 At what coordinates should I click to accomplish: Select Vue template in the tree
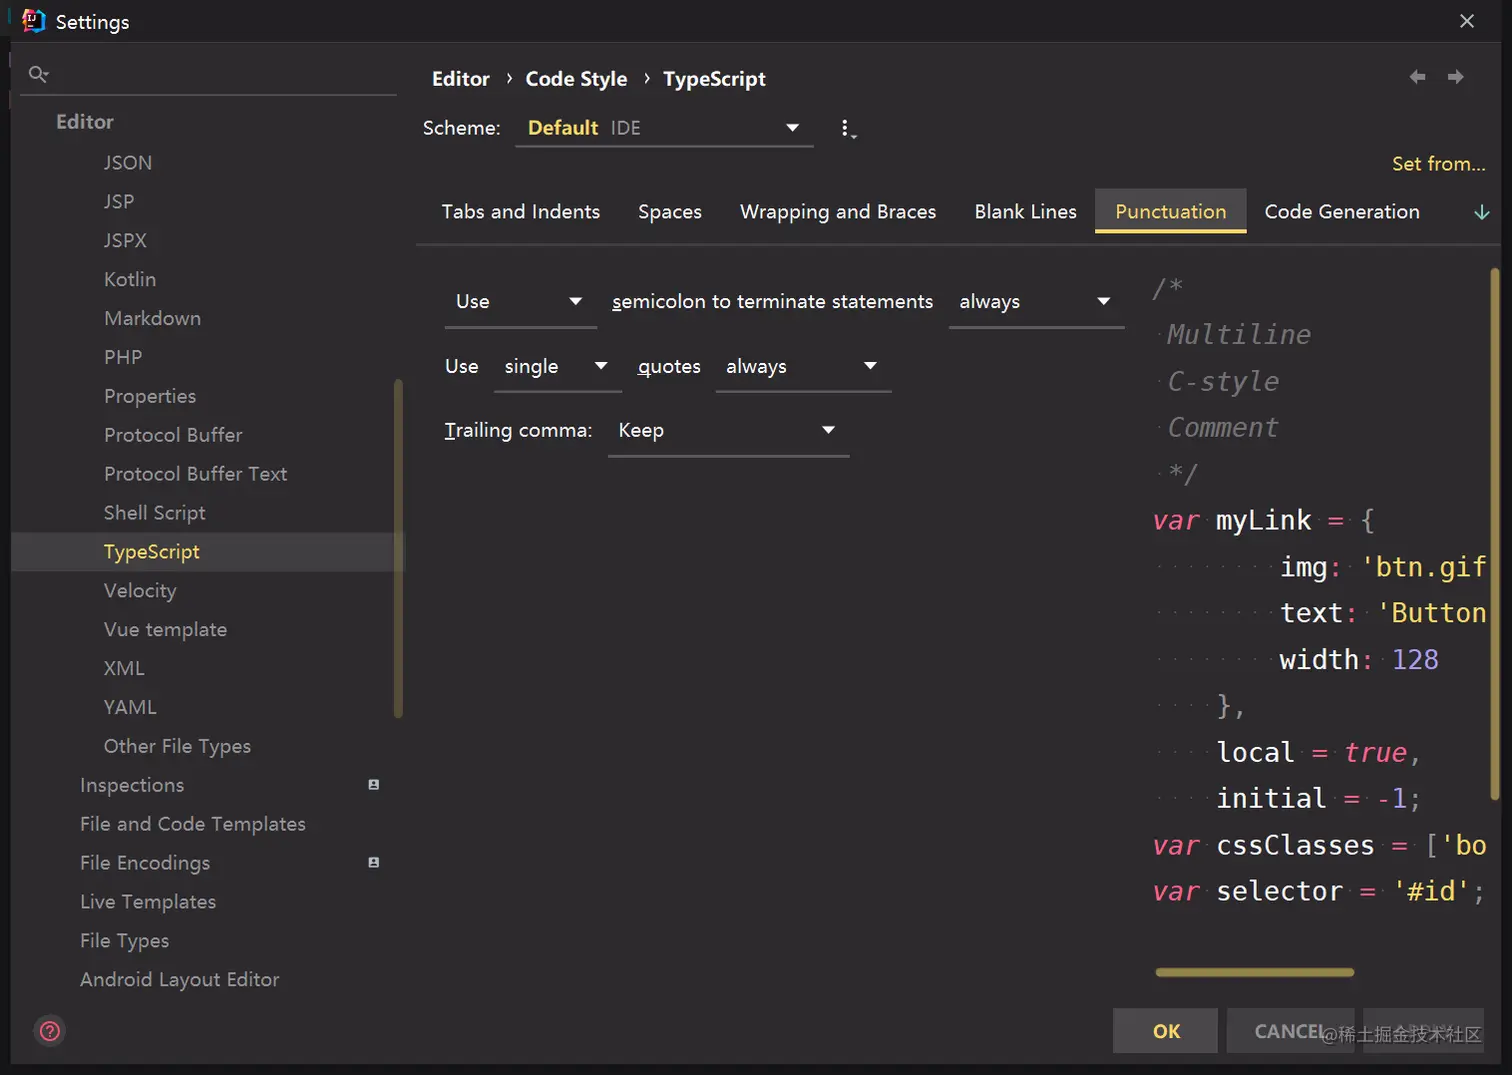pyautogui.click(x=165, y=630)
